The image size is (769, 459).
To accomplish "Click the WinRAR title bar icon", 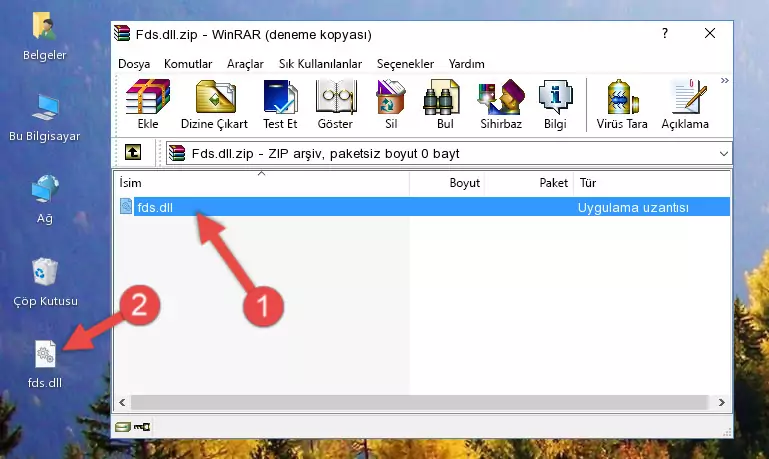I will (x=122, y=33).
